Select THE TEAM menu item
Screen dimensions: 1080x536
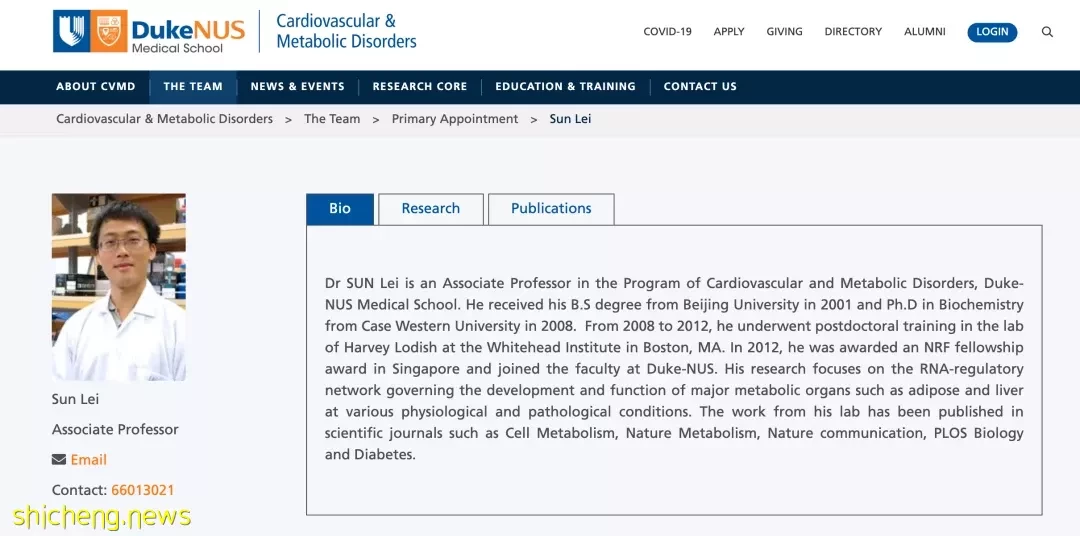coord(193,87)
